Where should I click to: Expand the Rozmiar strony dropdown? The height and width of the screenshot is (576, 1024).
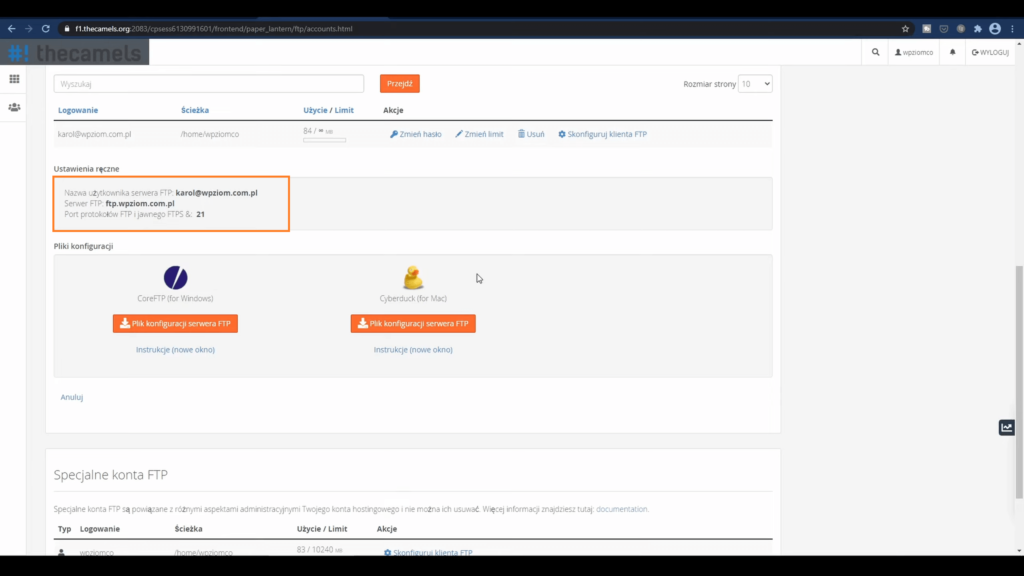pos(755,84)
